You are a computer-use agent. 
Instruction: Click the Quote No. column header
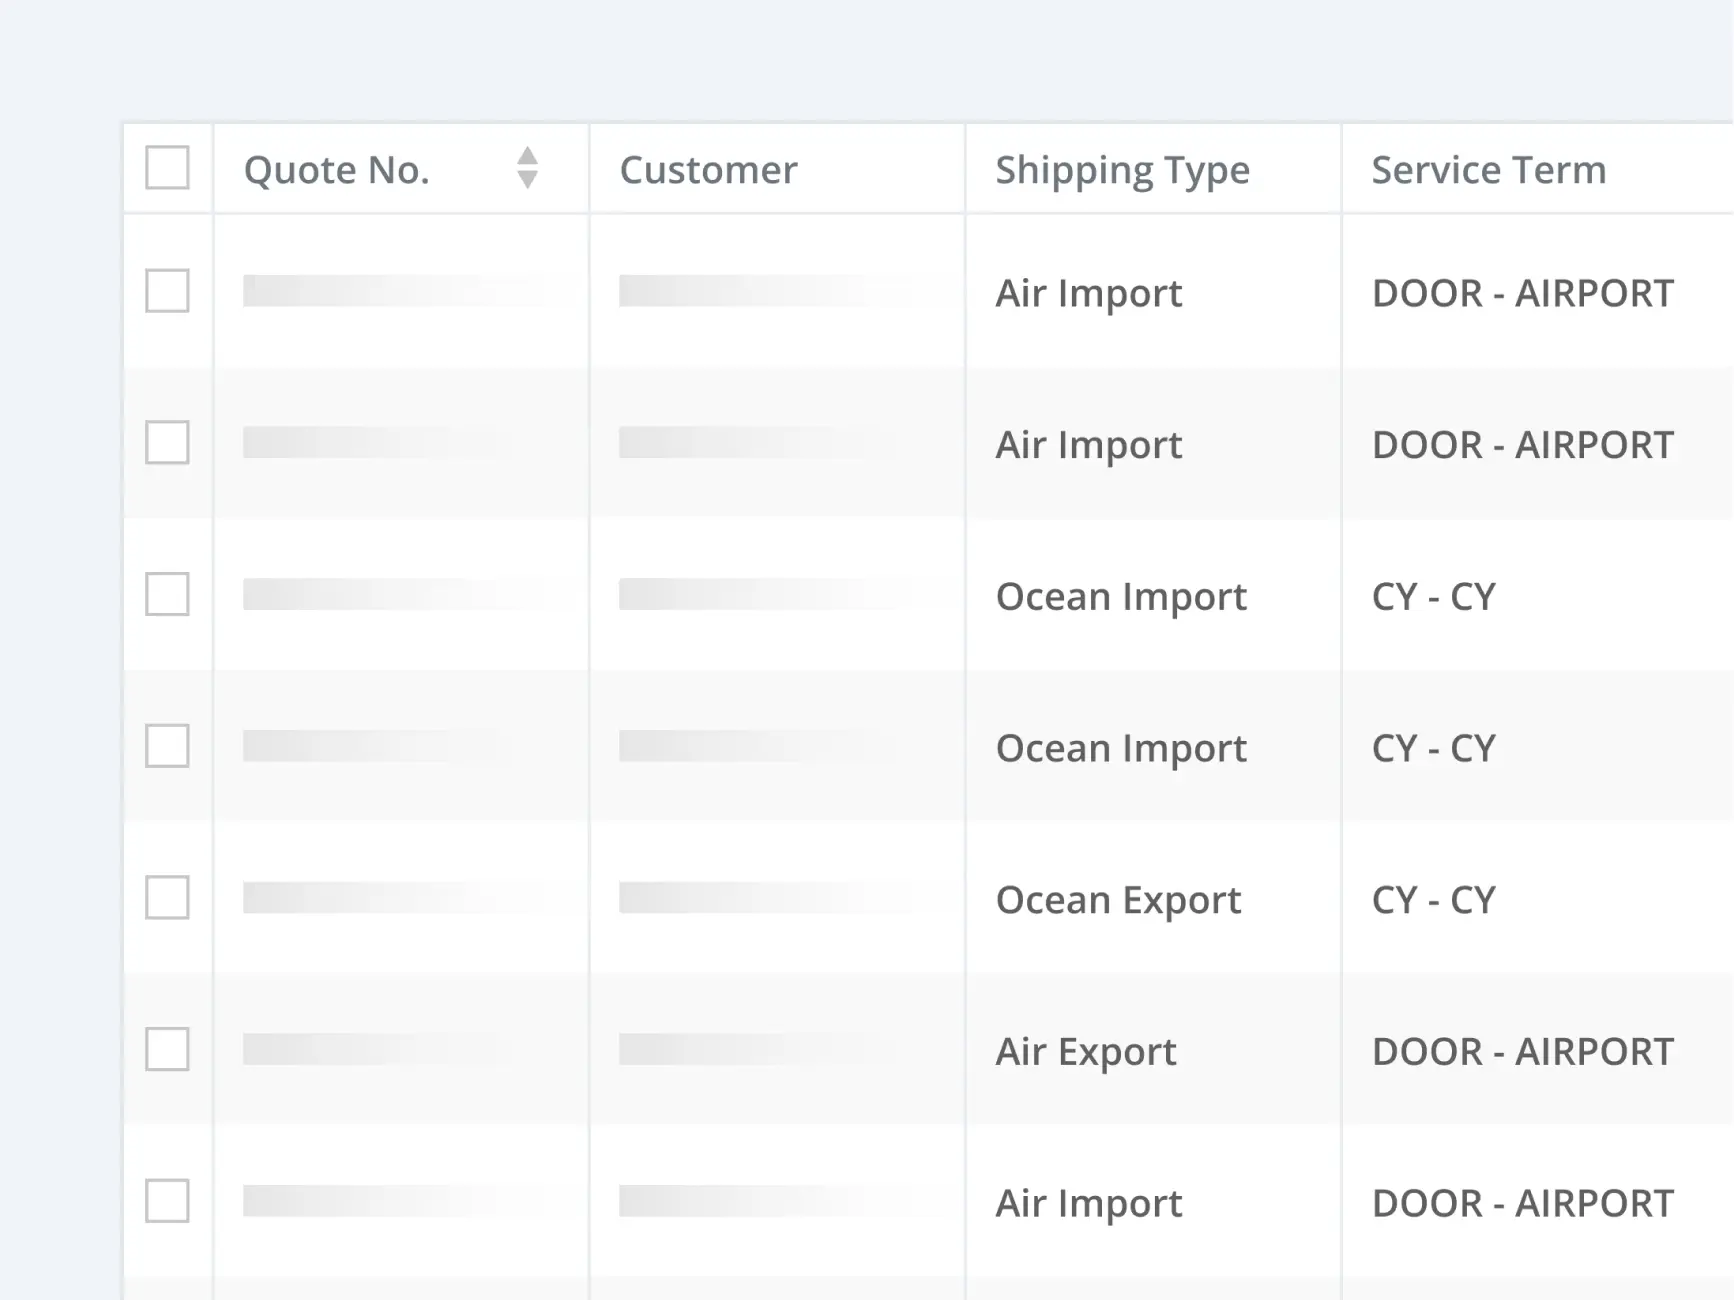pos(337,170)
